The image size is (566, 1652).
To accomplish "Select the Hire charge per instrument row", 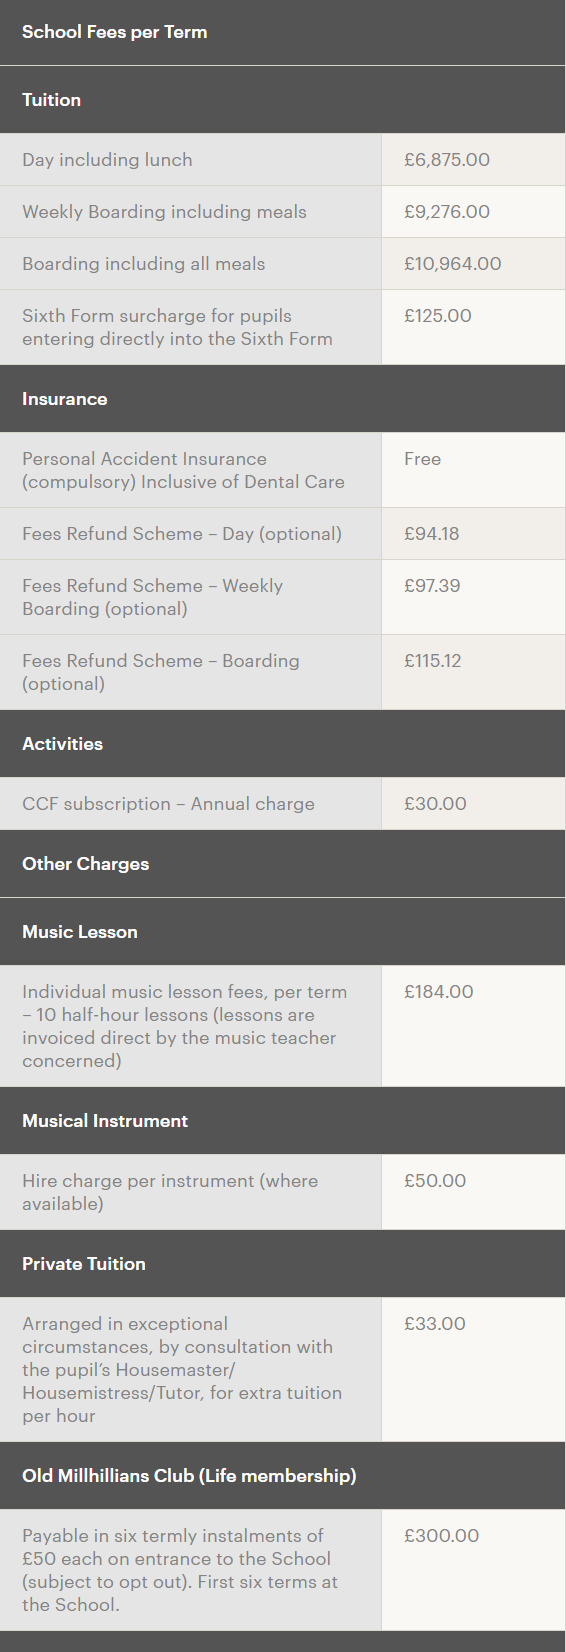I will tap(283, 1192).
